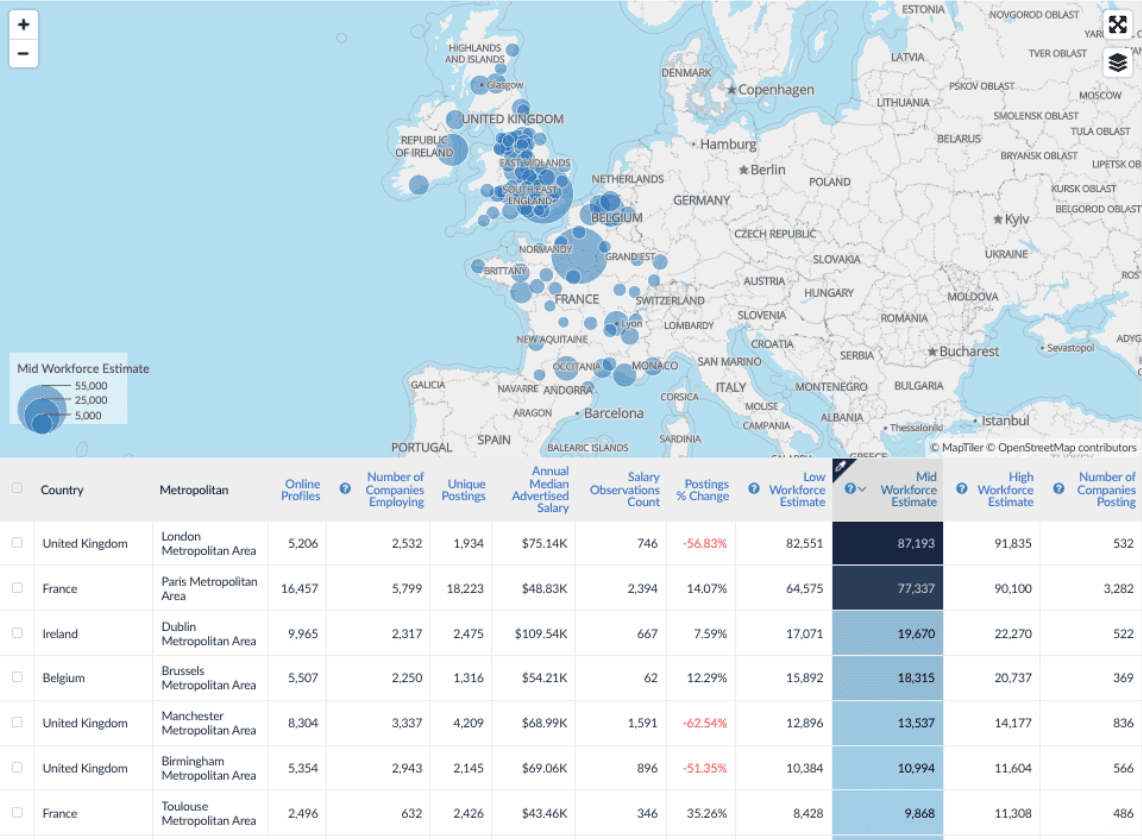Click the pencil icon on the highlighted column
This screenshot has width=1142, height=840.
click(x=840, y=463)
